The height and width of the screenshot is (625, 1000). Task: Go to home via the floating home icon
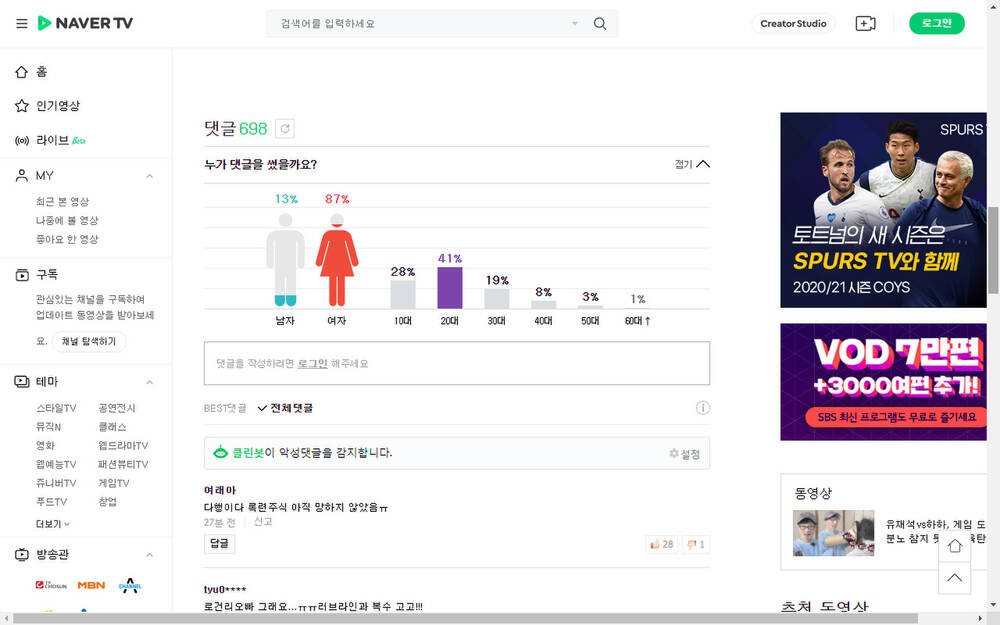(x=954, y=546)
